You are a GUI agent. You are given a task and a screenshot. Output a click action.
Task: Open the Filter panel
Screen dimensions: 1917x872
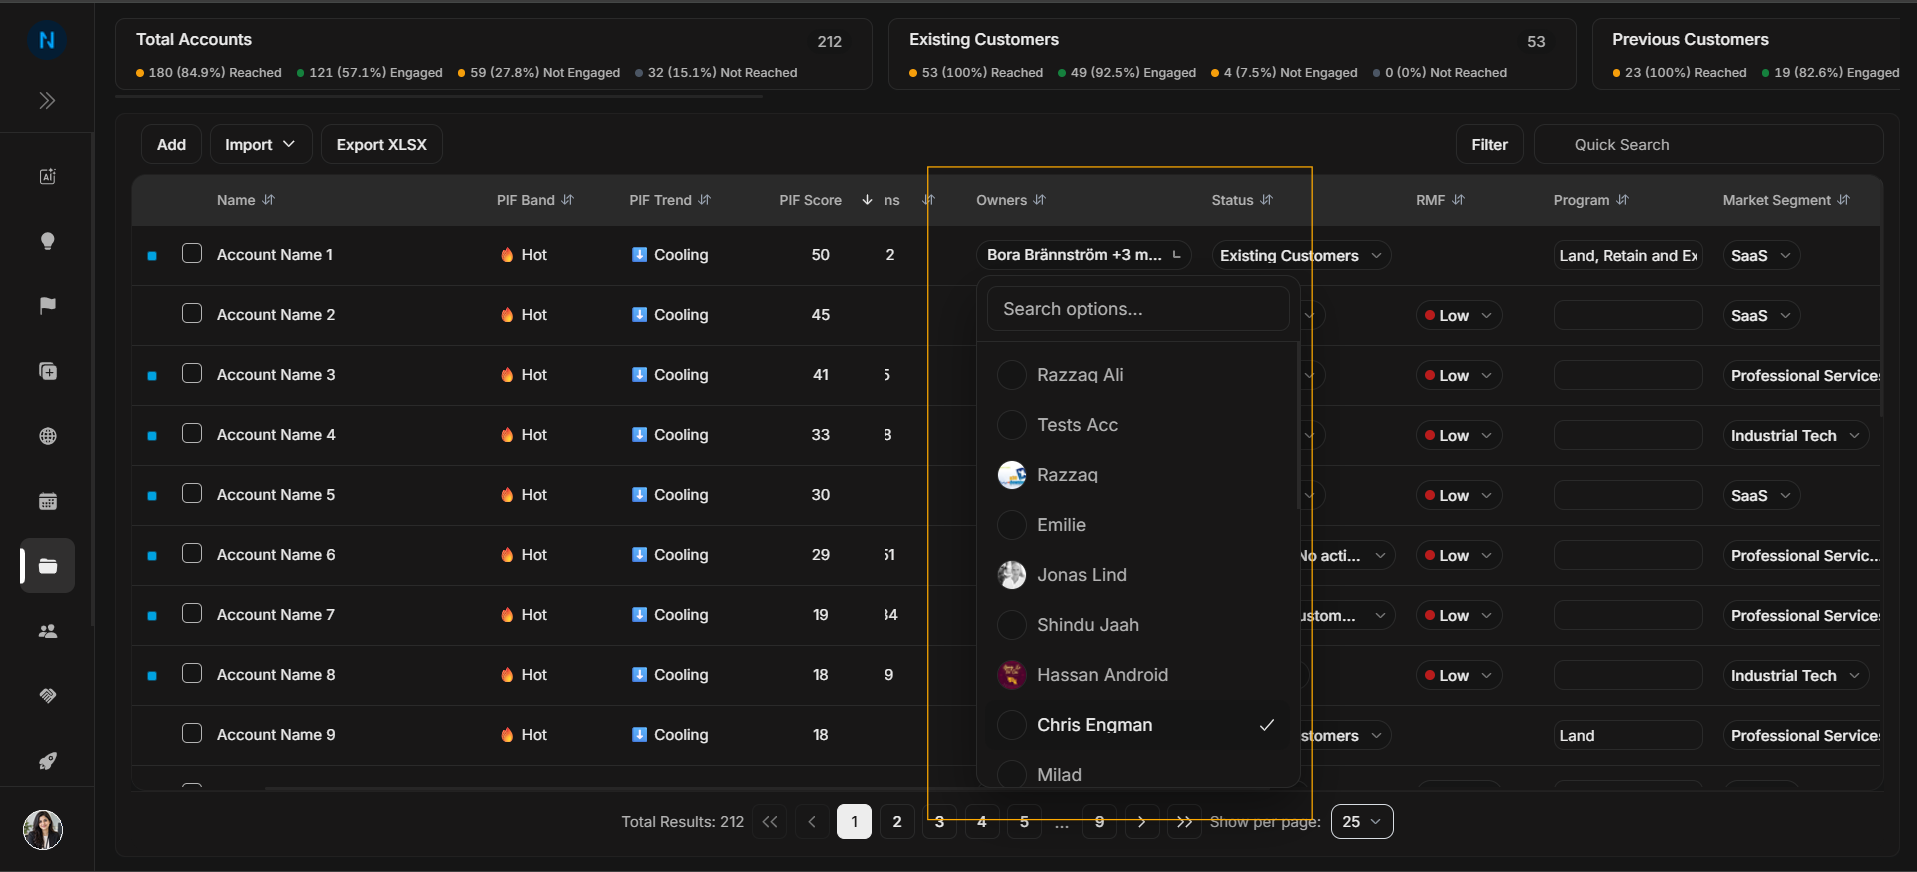(x=1489, y=145)
